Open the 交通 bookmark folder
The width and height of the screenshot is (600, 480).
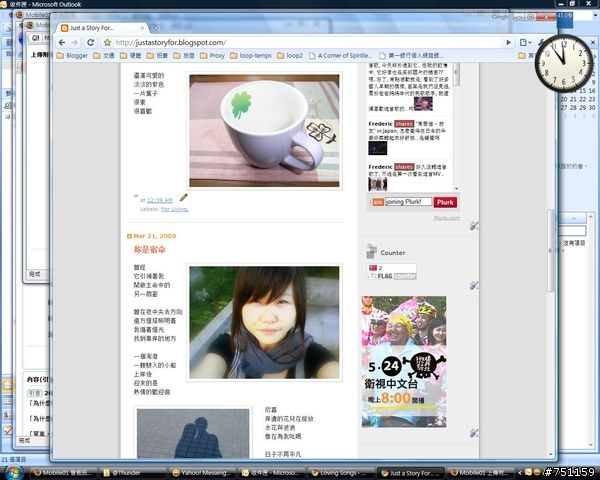tap(104, 56)
